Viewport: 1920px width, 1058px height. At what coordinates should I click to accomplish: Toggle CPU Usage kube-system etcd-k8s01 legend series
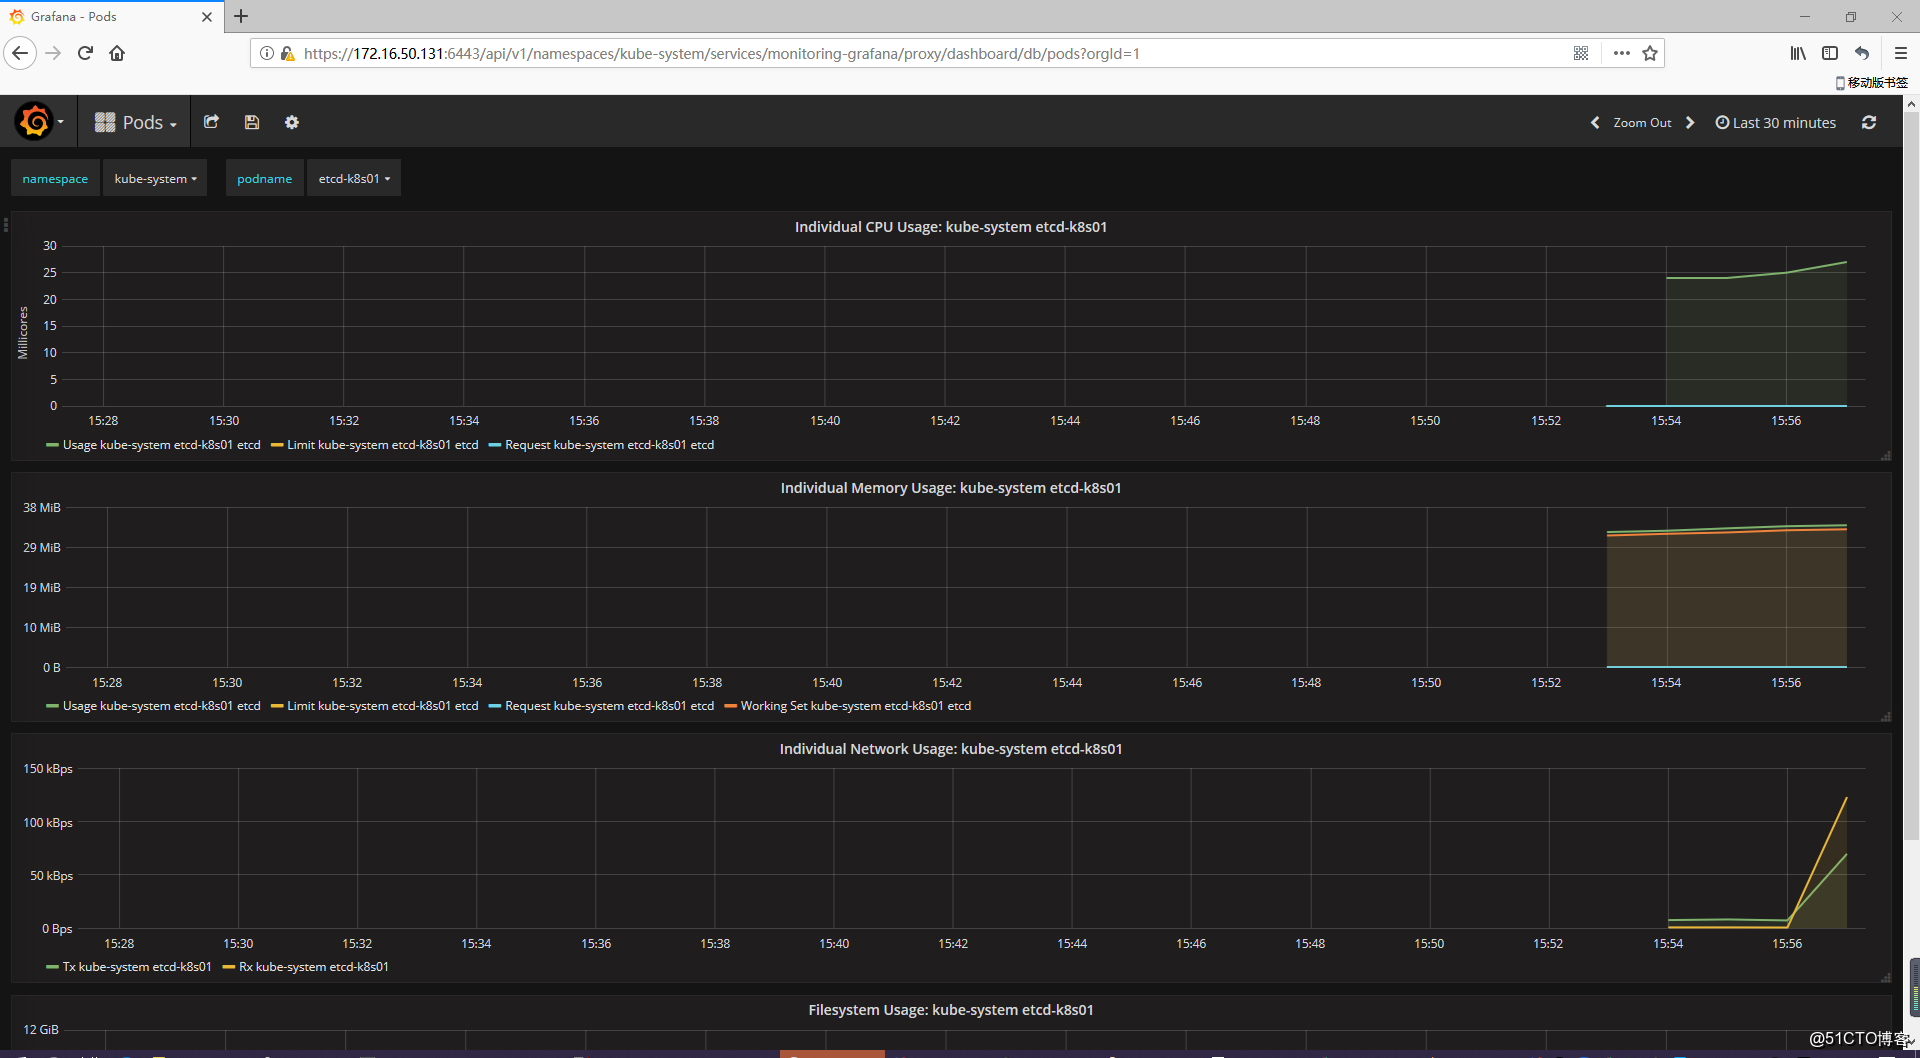click(x=161, y=445)
